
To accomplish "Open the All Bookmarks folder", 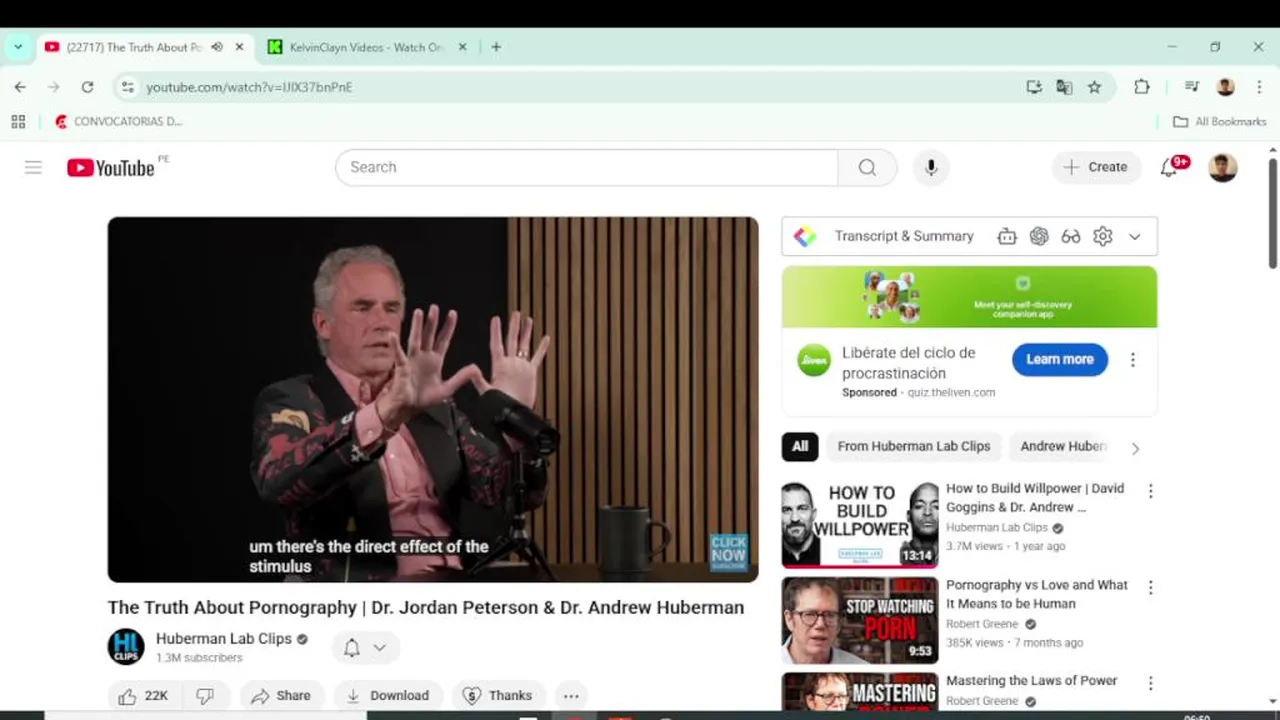I will [1220, 121].
